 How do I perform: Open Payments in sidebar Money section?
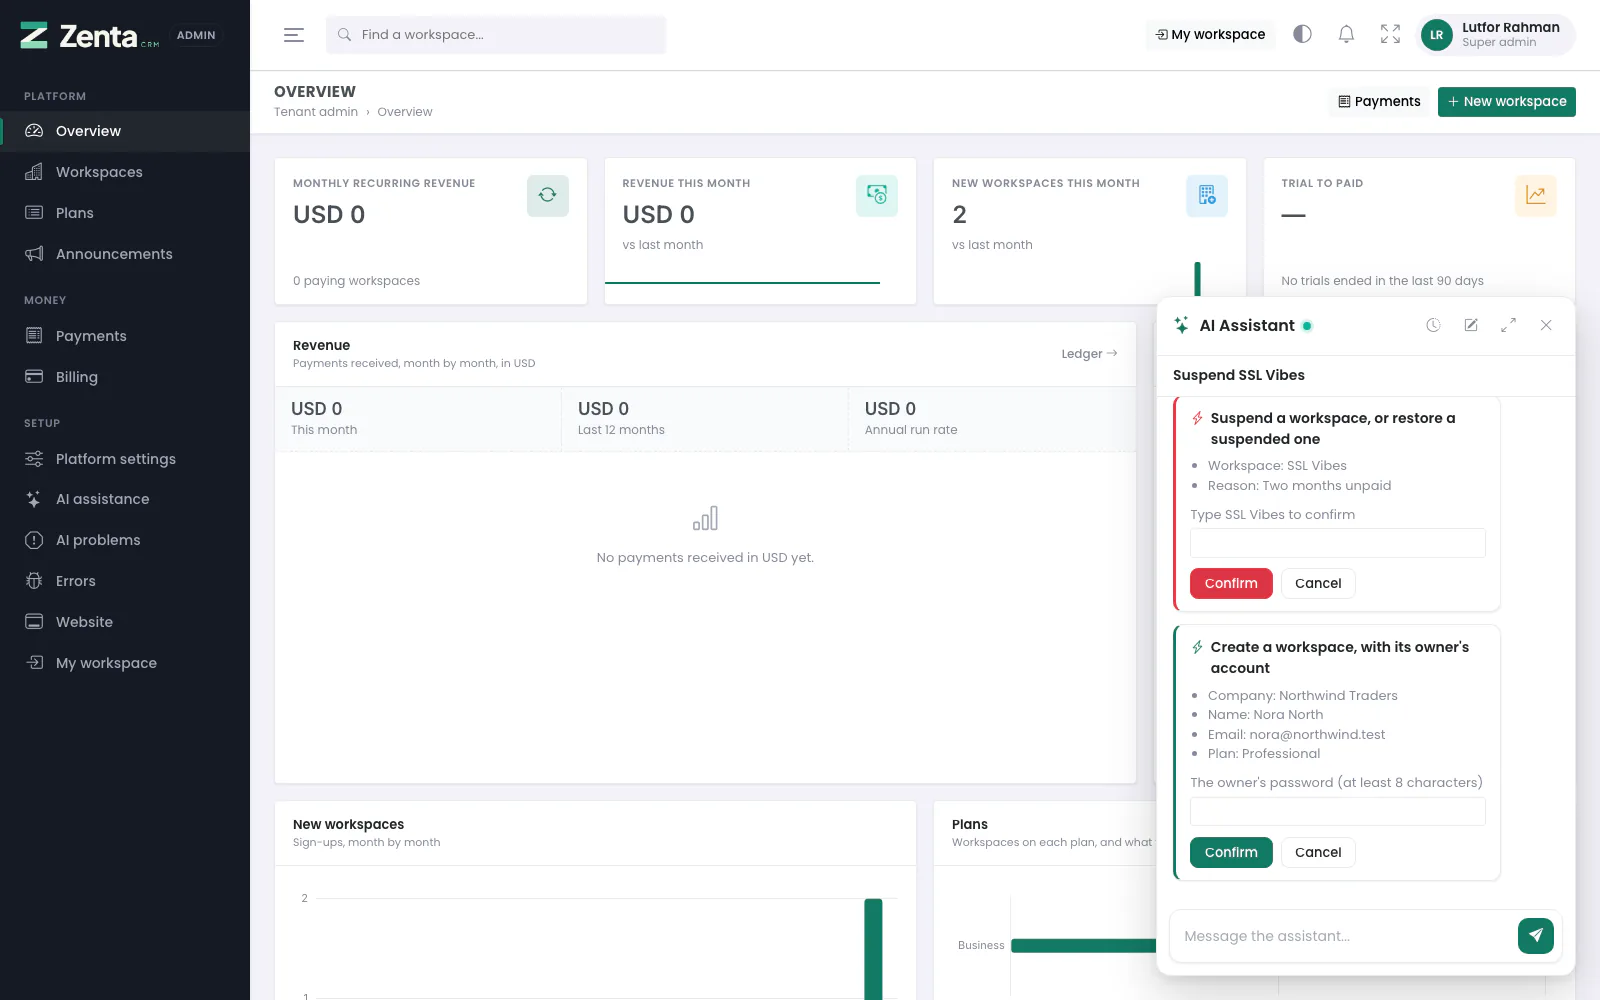(x=125, y=336)
